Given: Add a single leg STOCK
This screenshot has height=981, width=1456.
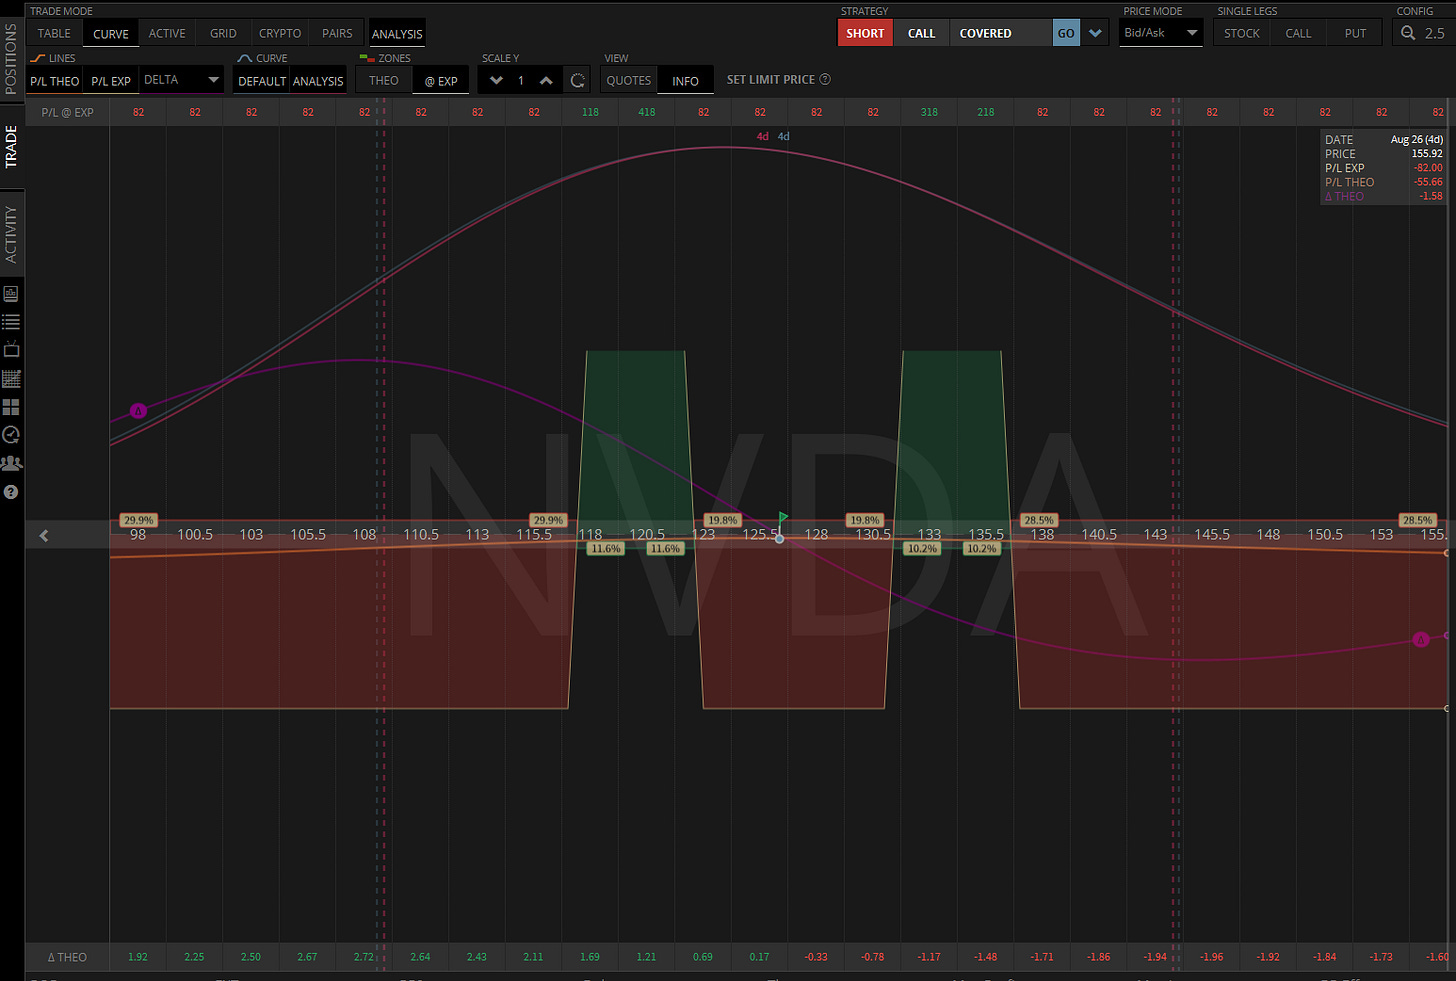Looking at the screenshot, I should pos(1242,33).
